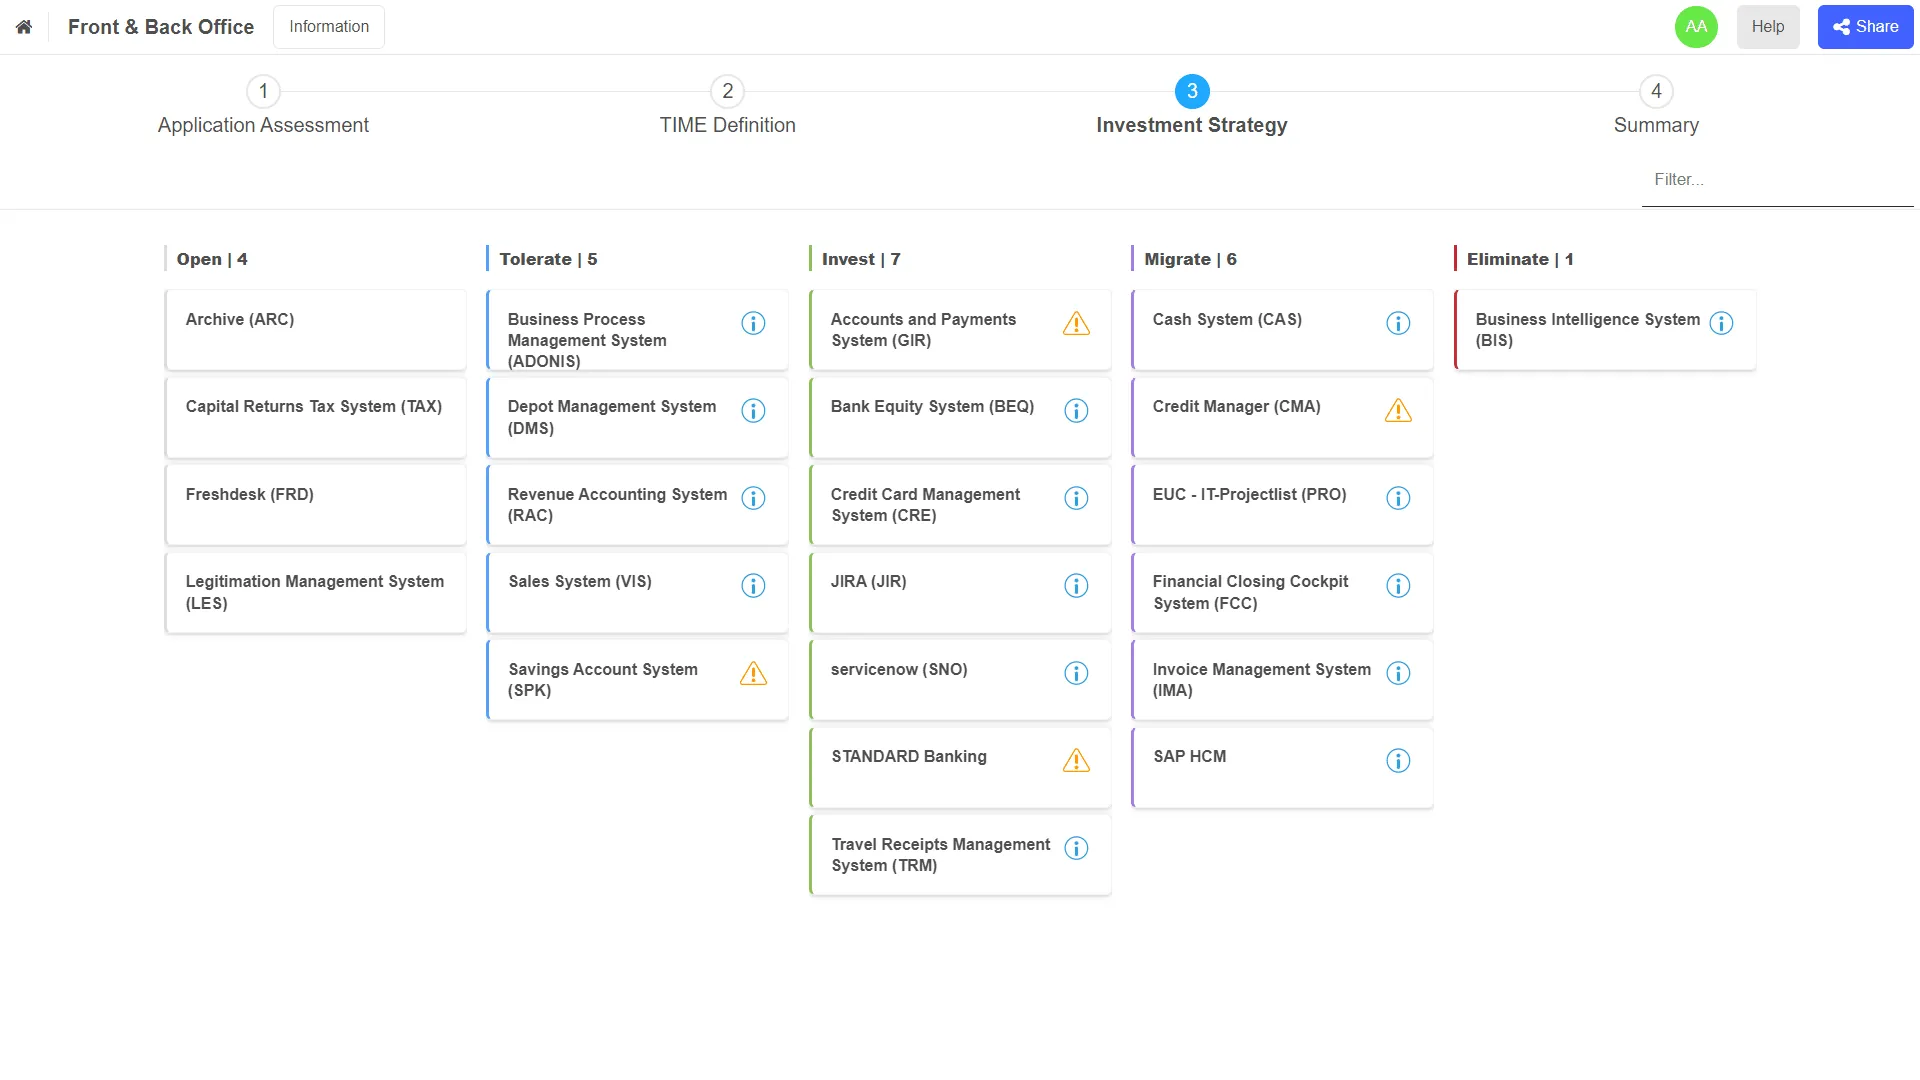Click the Invest | 7 column header
Image resolution: width=1920 pixels, height=1080 pixels.
point(861,259)
